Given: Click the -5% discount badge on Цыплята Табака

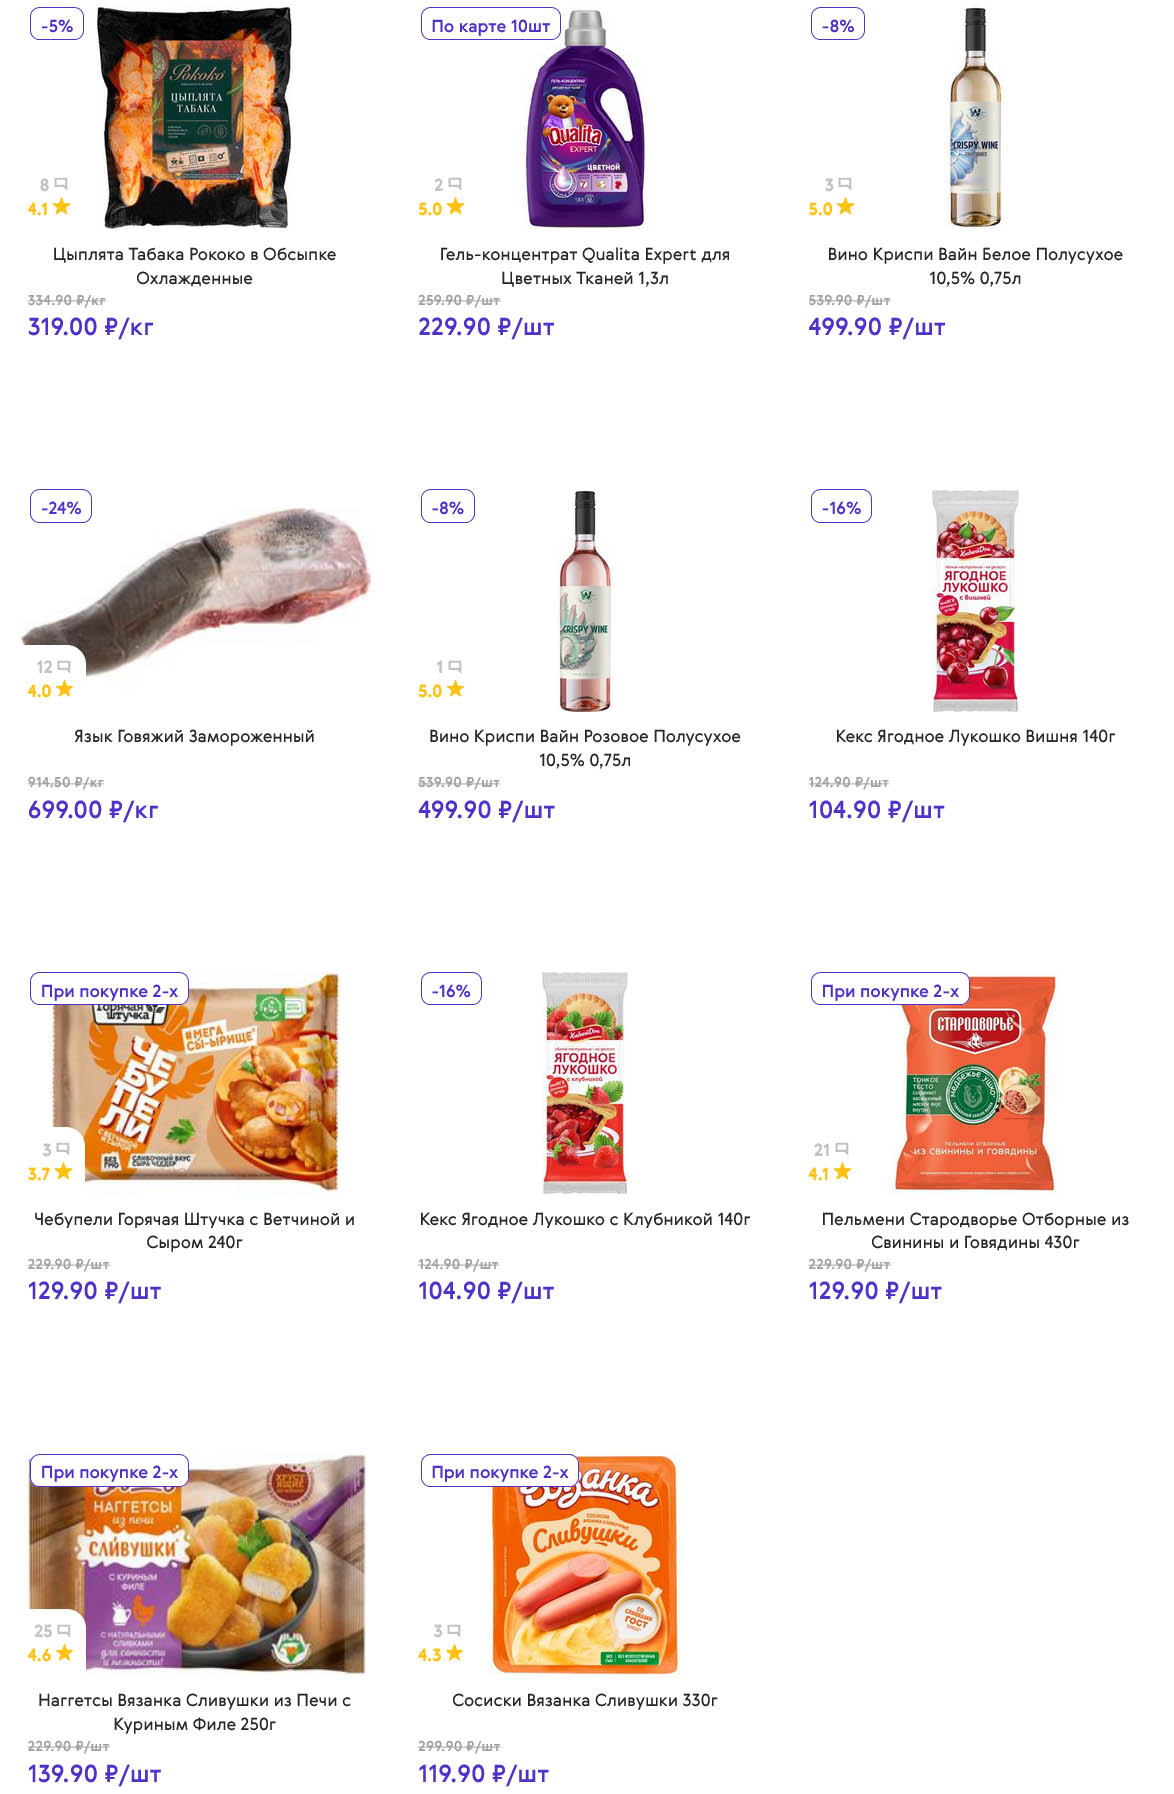Looking at the screenshot, I should (x=57, y=25).
